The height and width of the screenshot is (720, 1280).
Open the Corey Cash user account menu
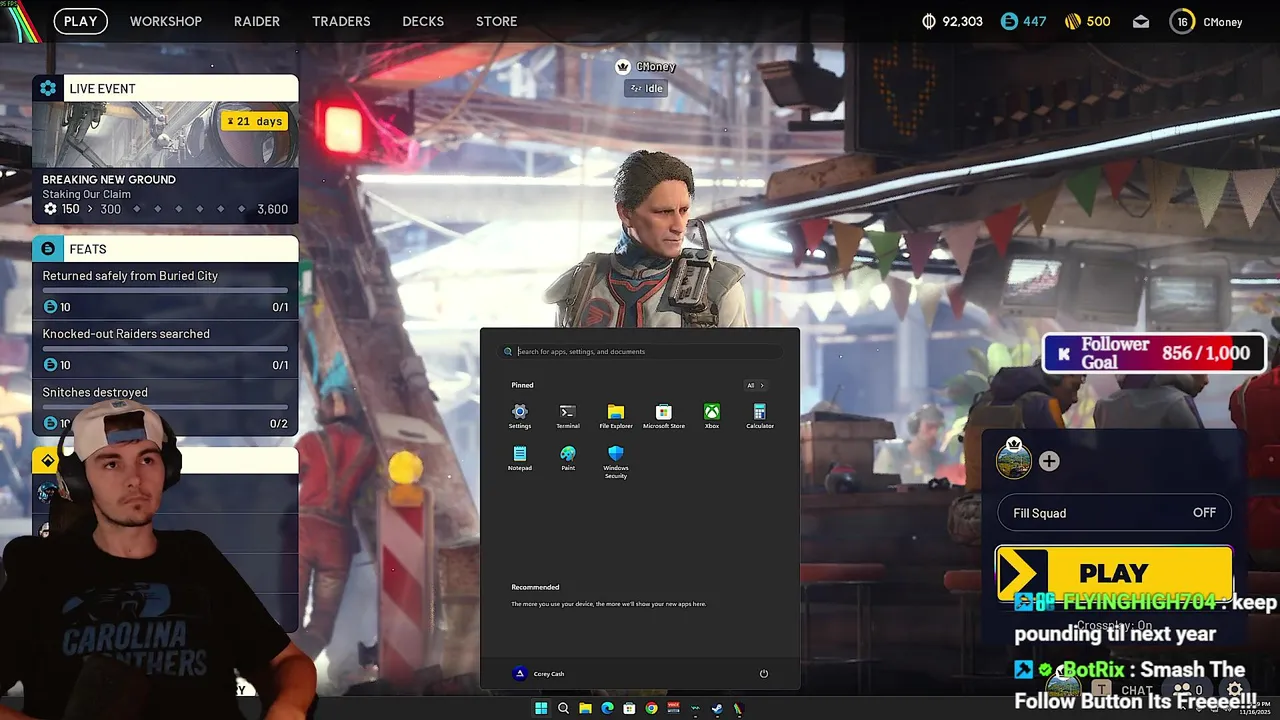(539, 673)
